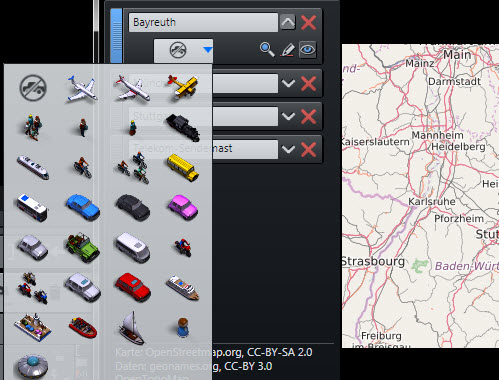499x380 pixels.
Task: Click 'Heidelberg' on the map preview
Action: (x=458, y=147)
